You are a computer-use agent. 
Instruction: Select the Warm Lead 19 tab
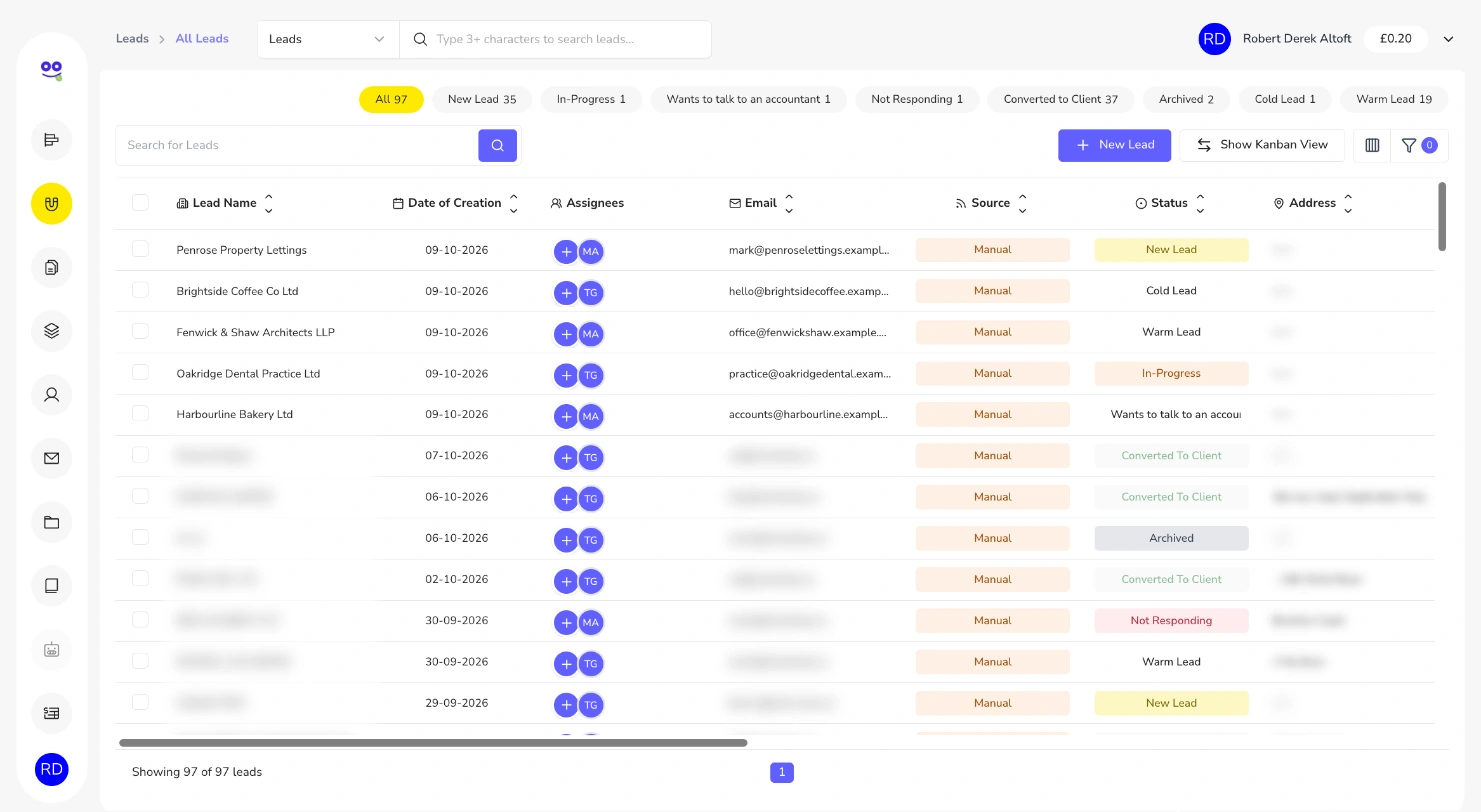coord(1394,99)
